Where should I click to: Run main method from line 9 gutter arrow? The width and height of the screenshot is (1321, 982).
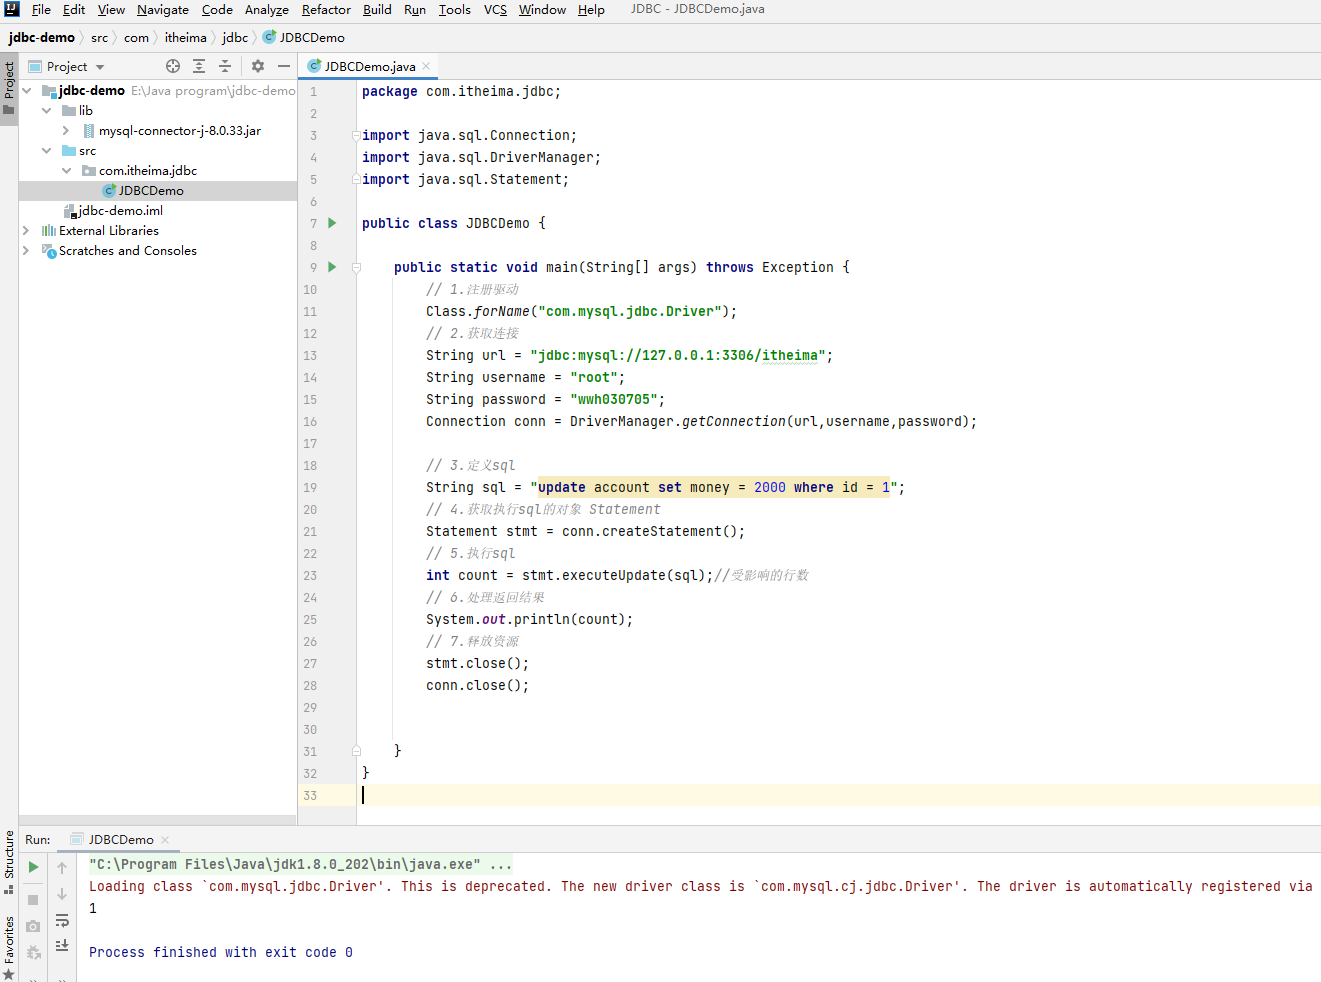(332, 267)
